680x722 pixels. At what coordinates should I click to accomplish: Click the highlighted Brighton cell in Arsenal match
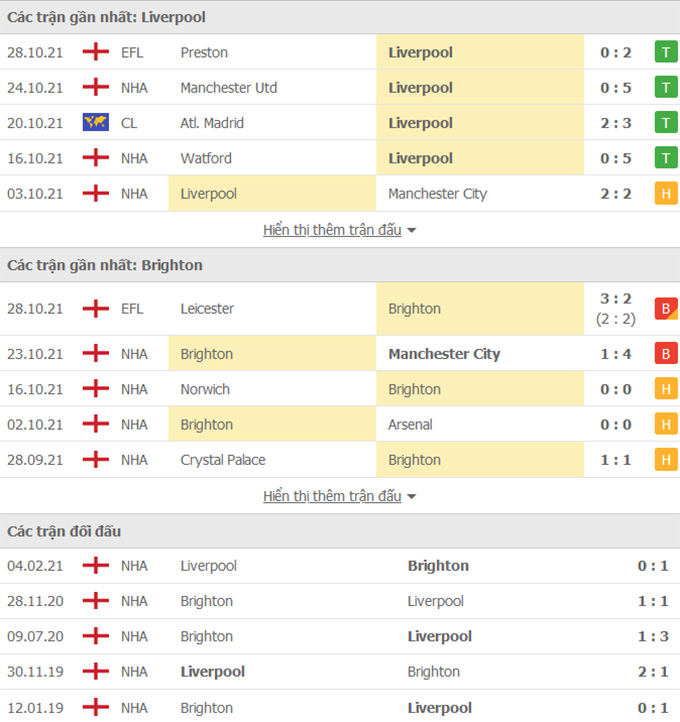(x=207, y=425)
